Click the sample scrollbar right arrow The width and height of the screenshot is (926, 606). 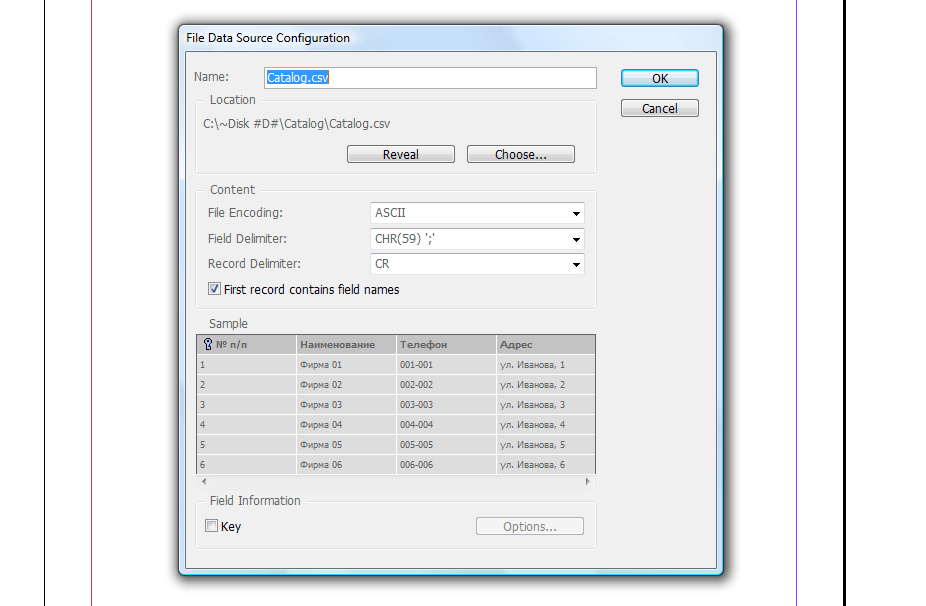(x=588, y=481)
